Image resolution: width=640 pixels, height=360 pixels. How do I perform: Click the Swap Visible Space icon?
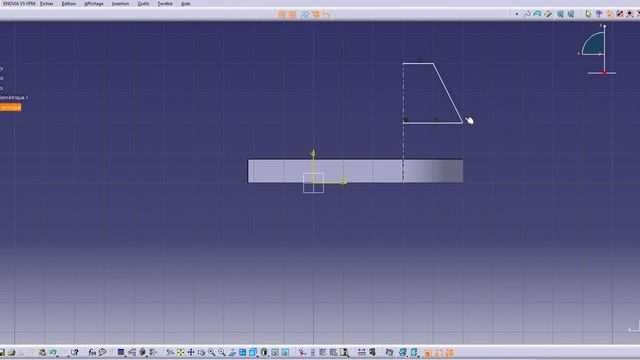pos(285,352)
